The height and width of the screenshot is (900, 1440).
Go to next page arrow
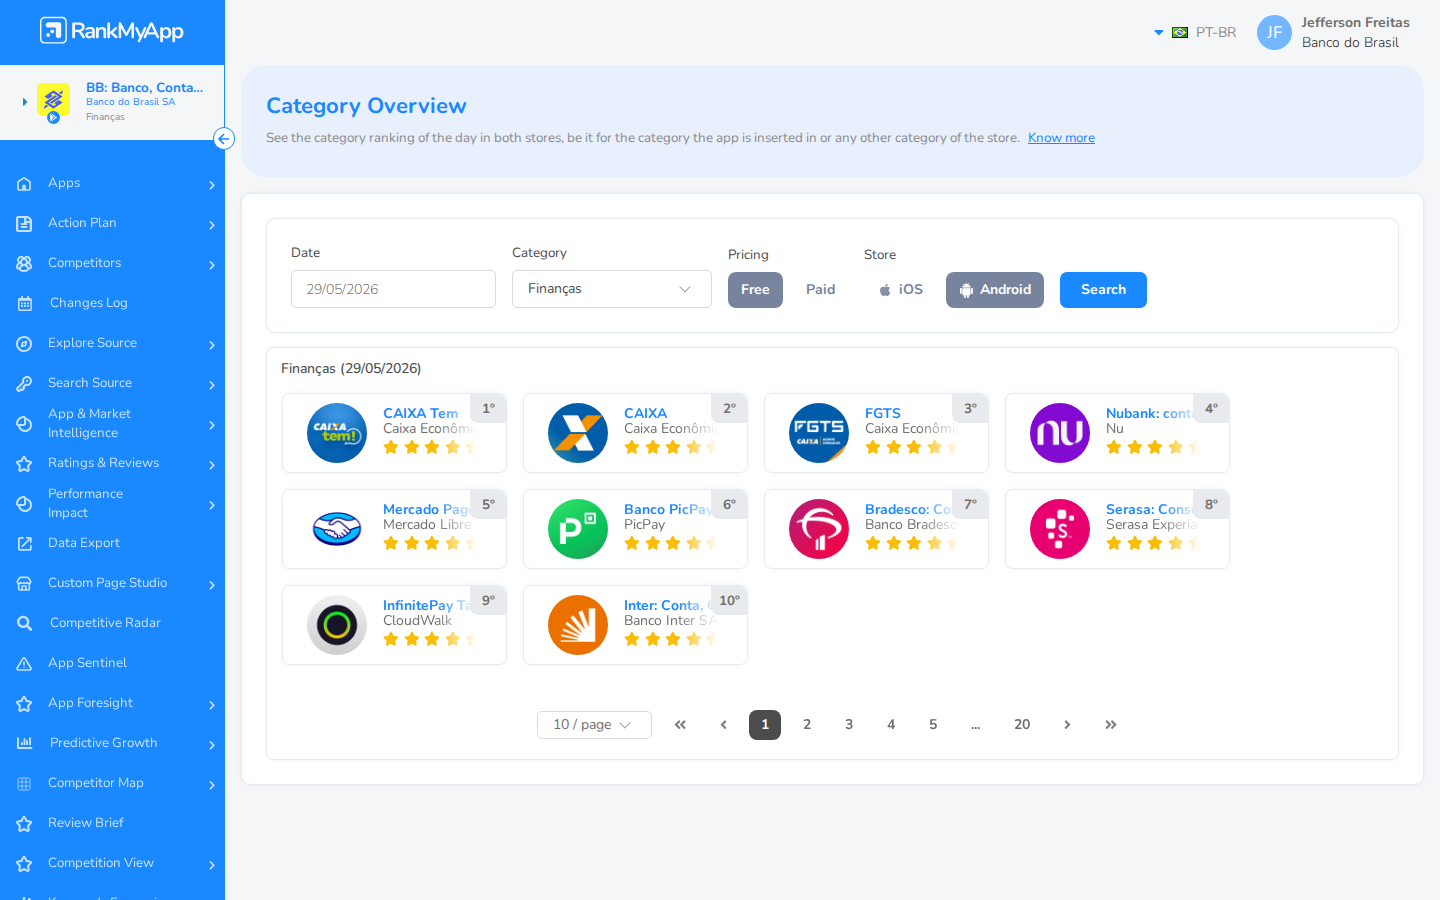(x=1067, y=725)
